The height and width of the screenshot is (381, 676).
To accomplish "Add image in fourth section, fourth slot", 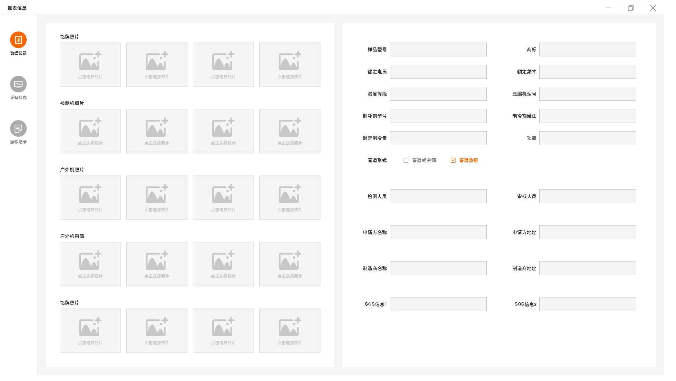I will [290, 264].
